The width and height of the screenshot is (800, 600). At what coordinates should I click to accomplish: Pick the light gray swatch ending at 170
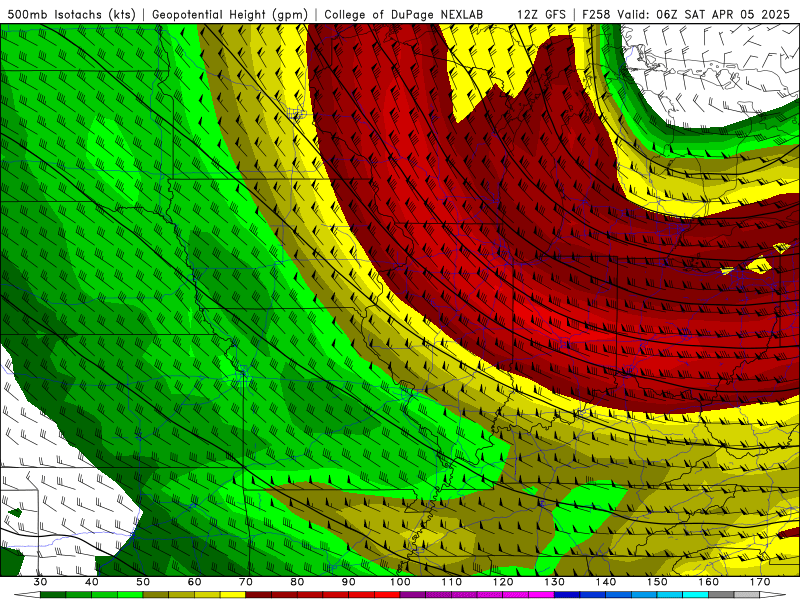[x=747, y=594]
